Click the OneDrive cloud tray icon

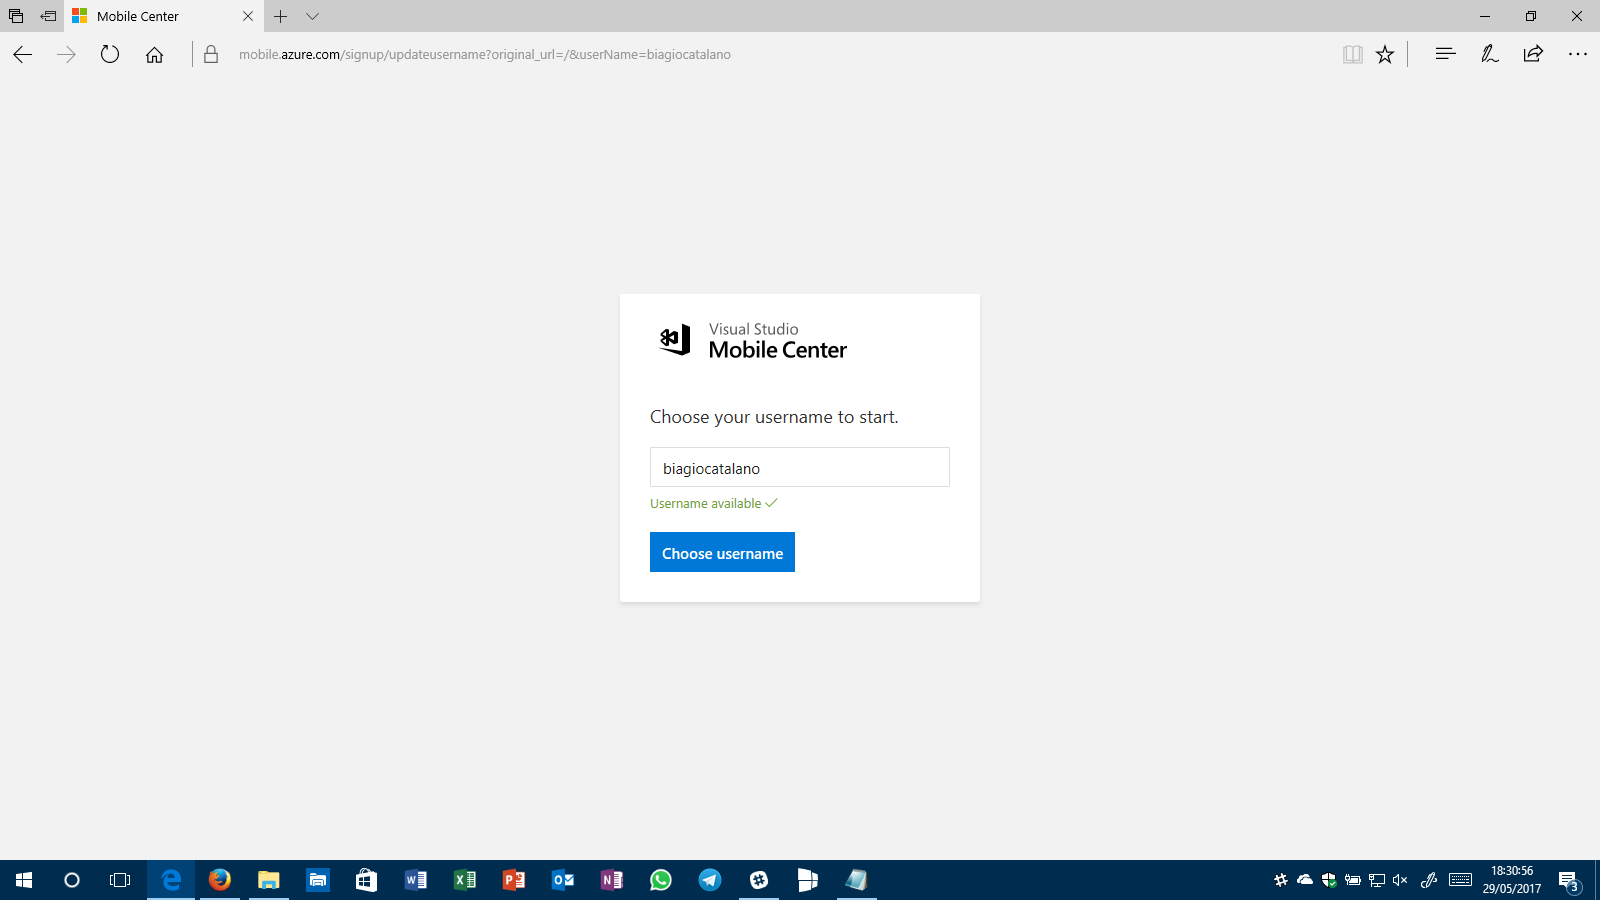tap(1305, 880)
